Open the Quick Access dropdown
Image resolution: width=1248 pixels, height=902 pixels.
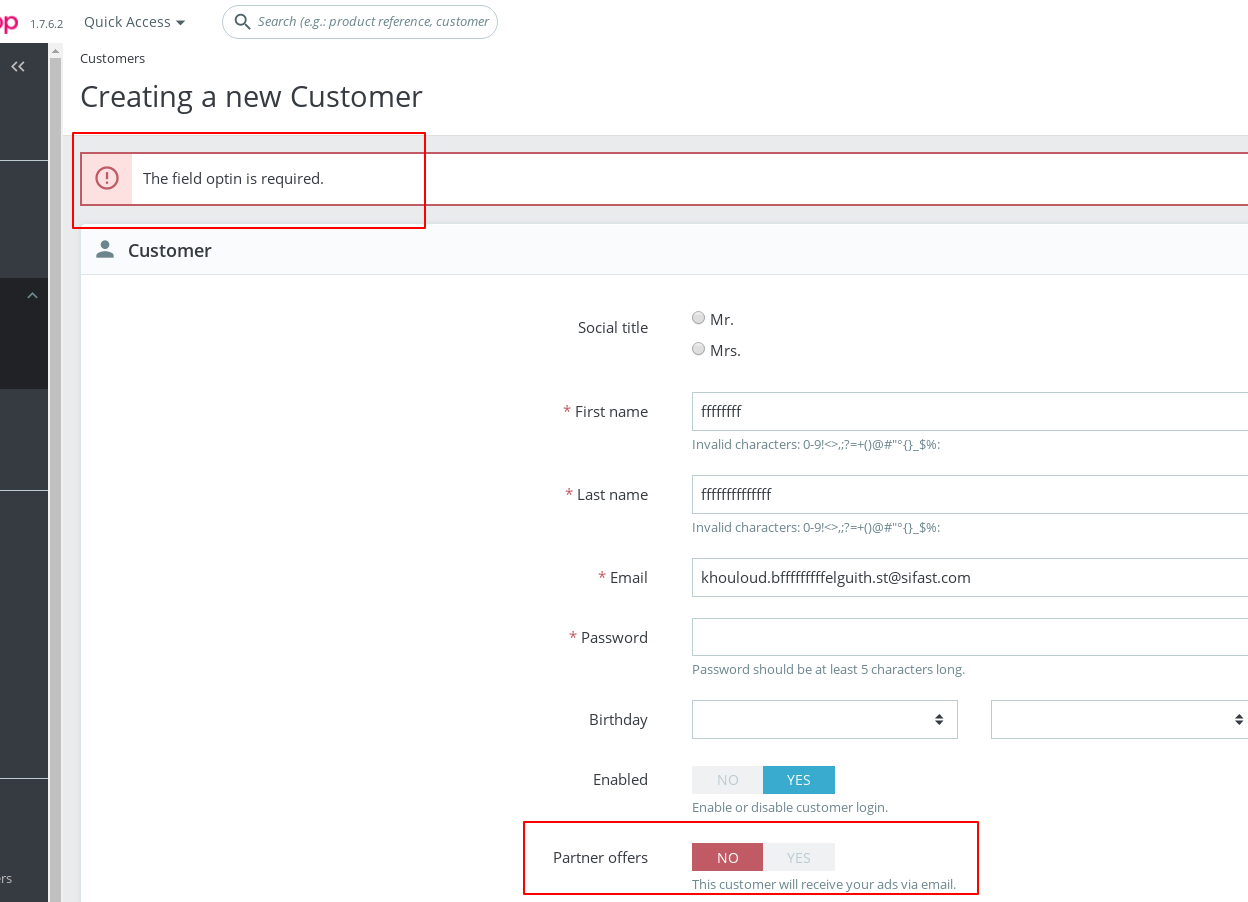coord(134,22)
